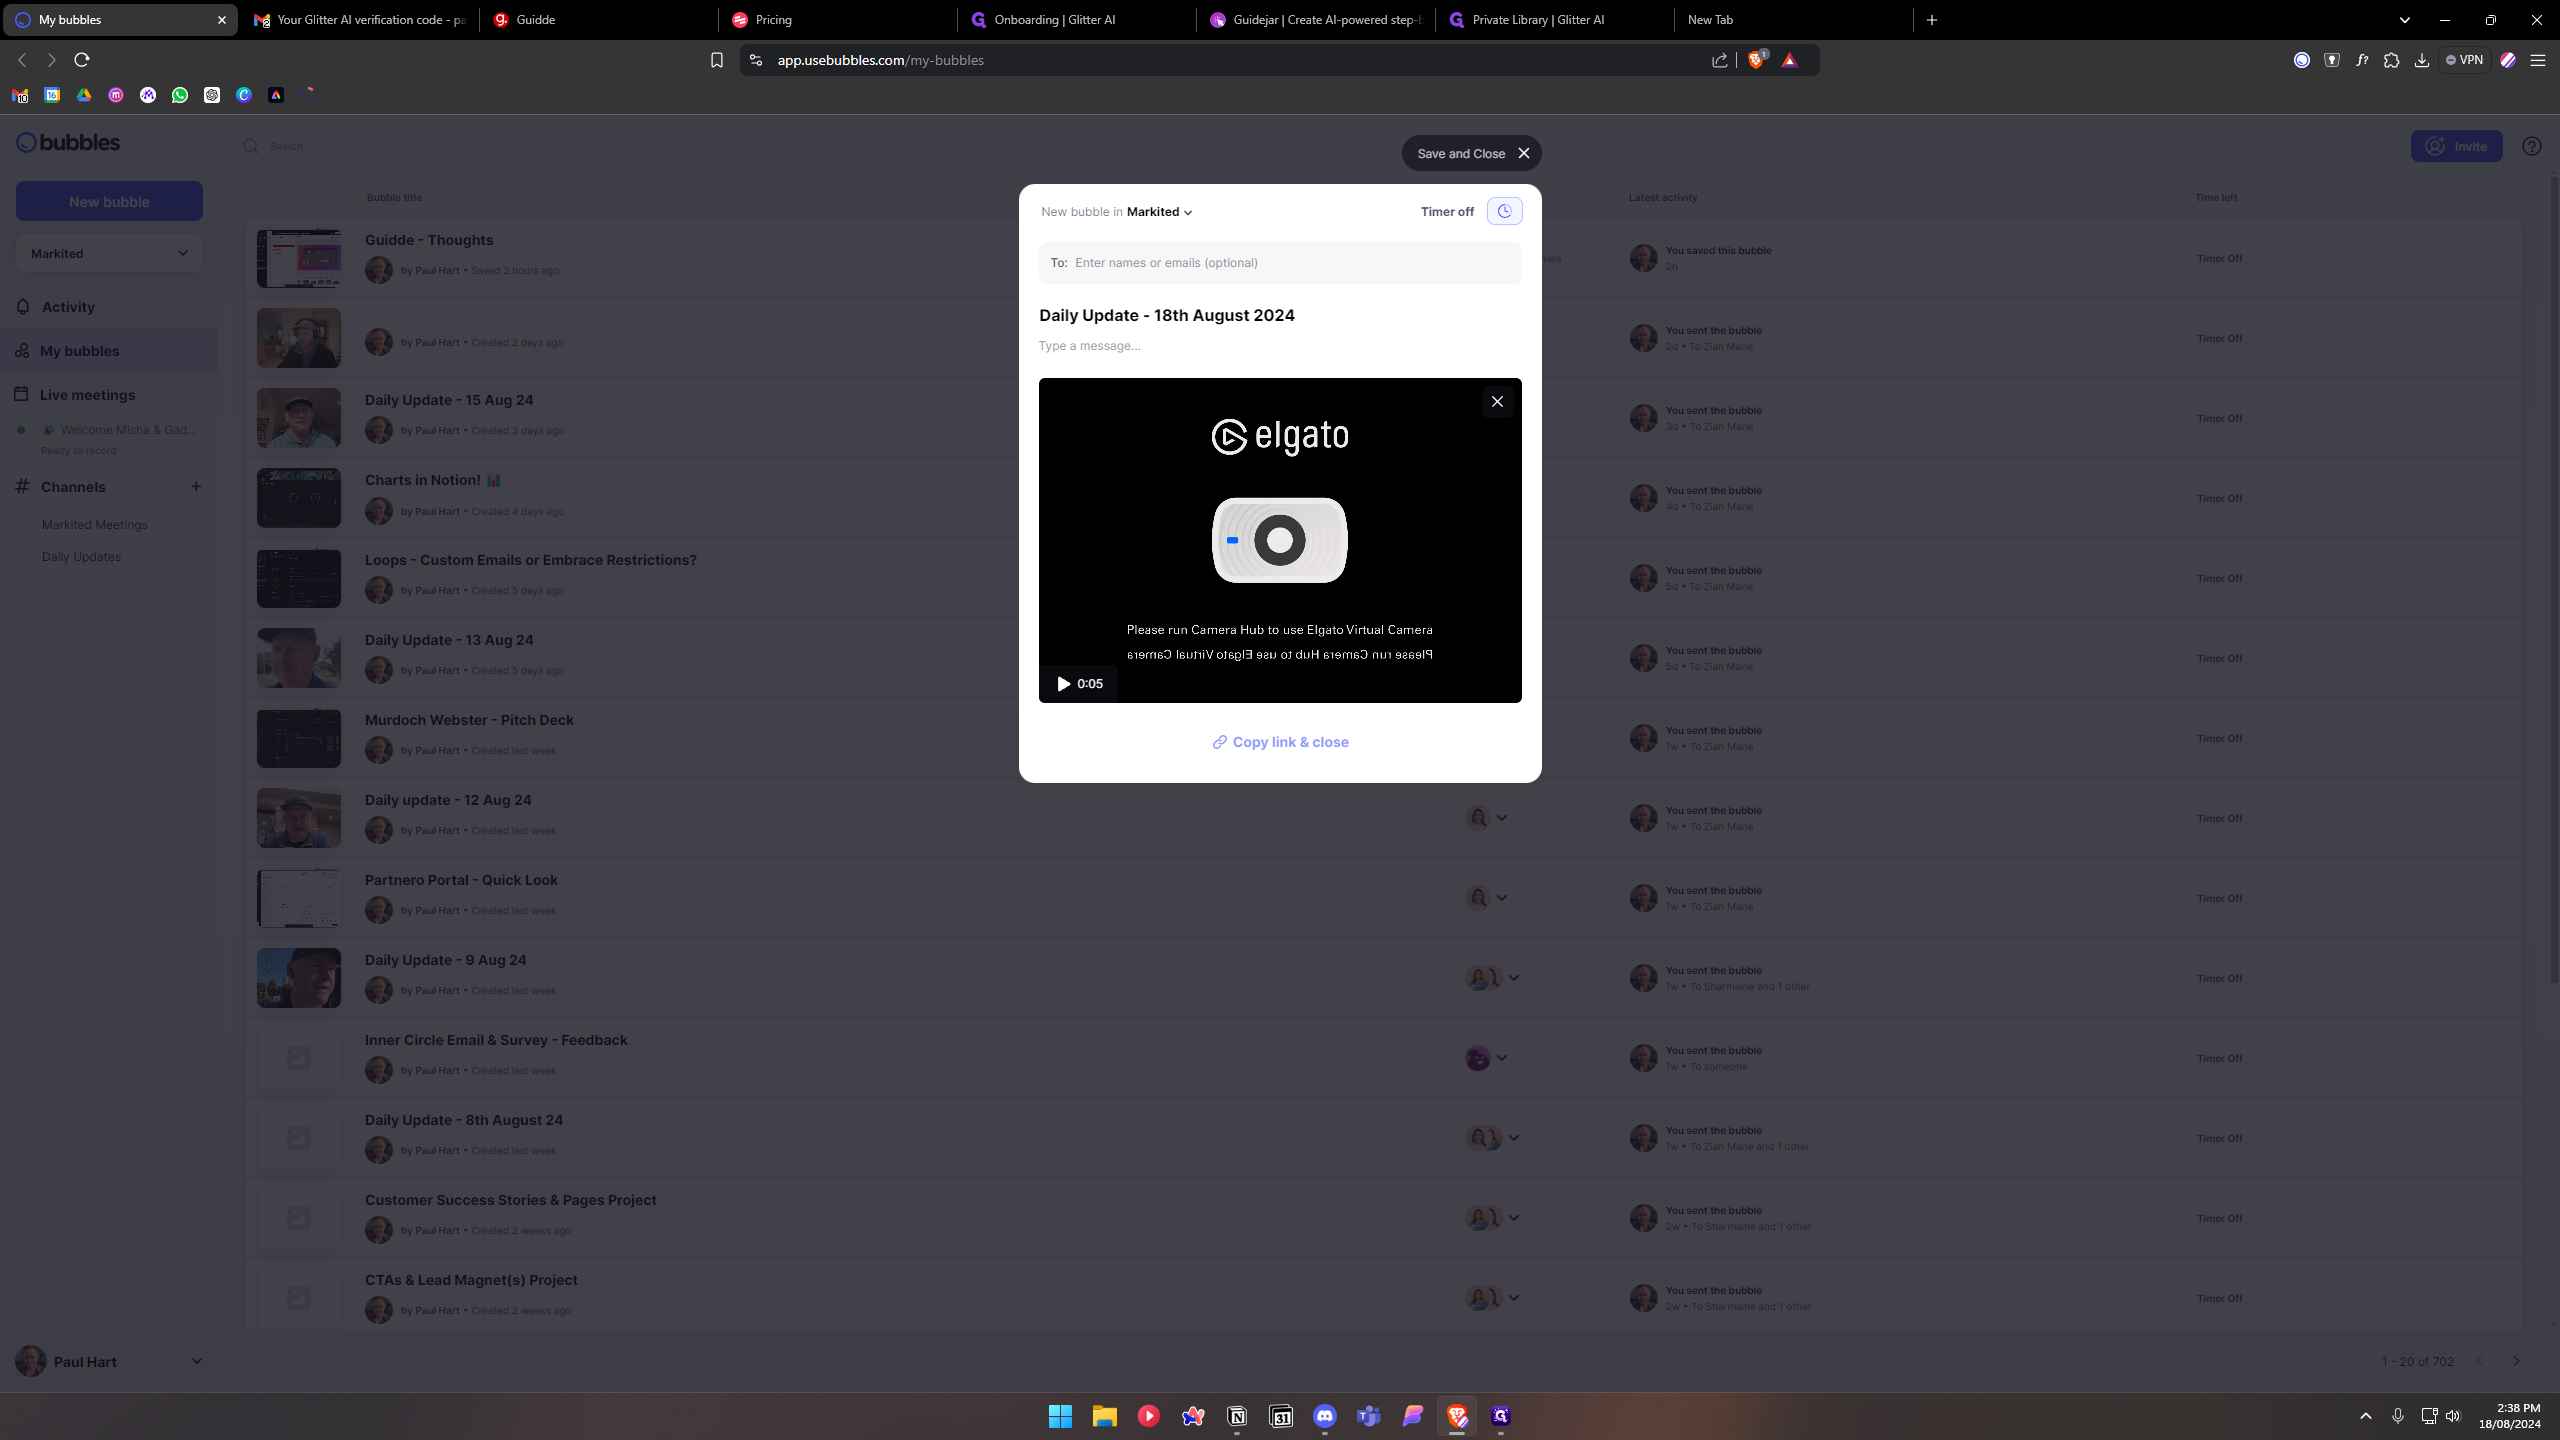Image resolution: width=2560 pixels, height=1440 pixels.
Task: Open a new browser tab
Action: pos(1932,20)
